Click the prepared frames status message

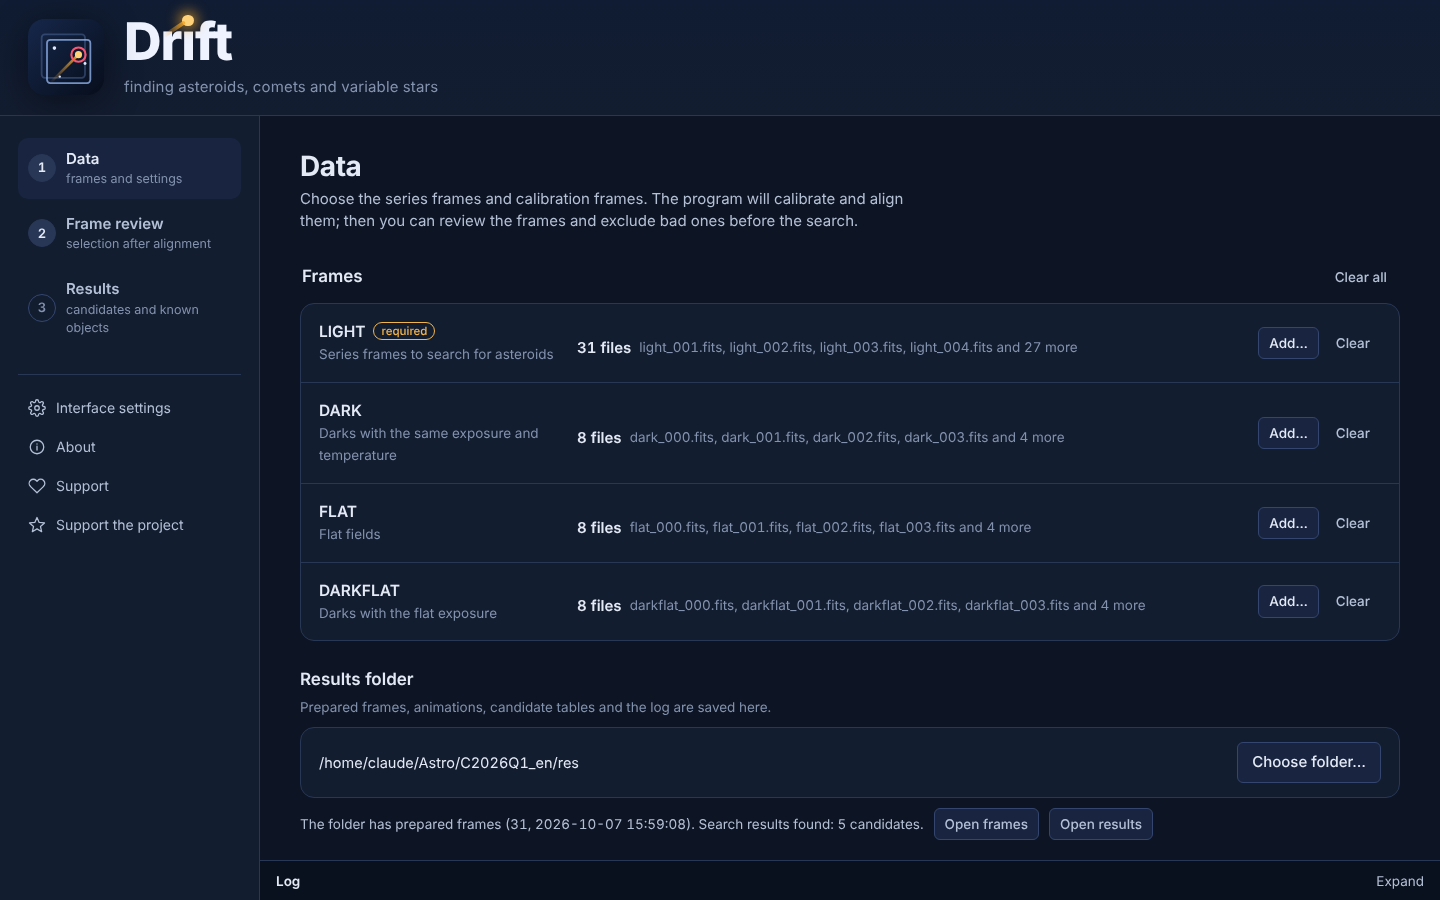(x=612, y=824)
